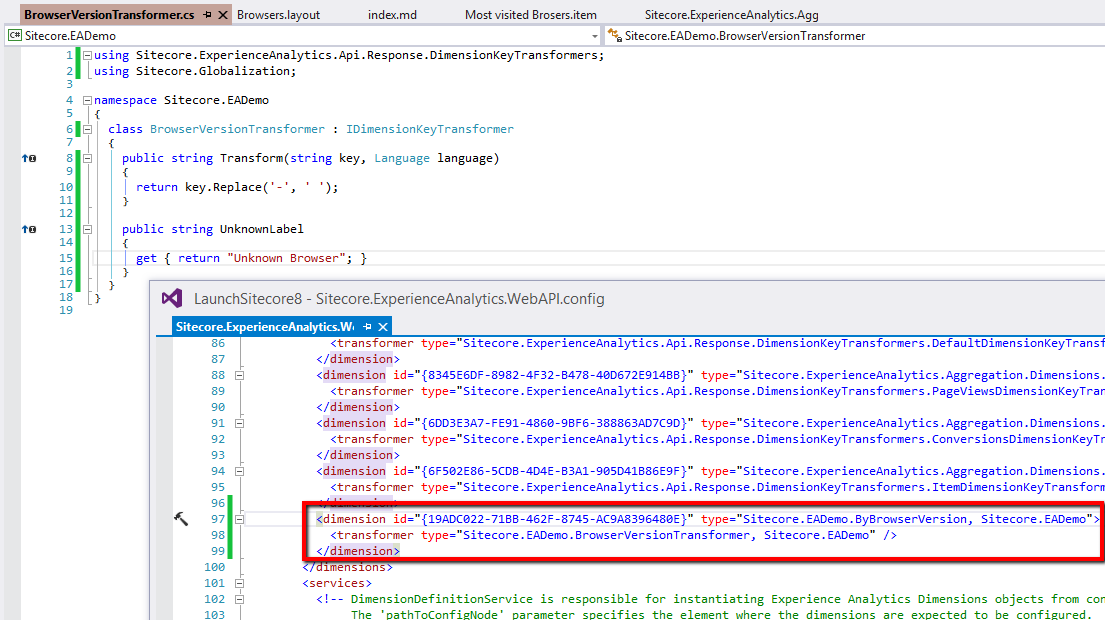The image size is (1105, 620).
Task: Collapse the BrowserVersionTransformer class outline
Action: pos(87,129)
